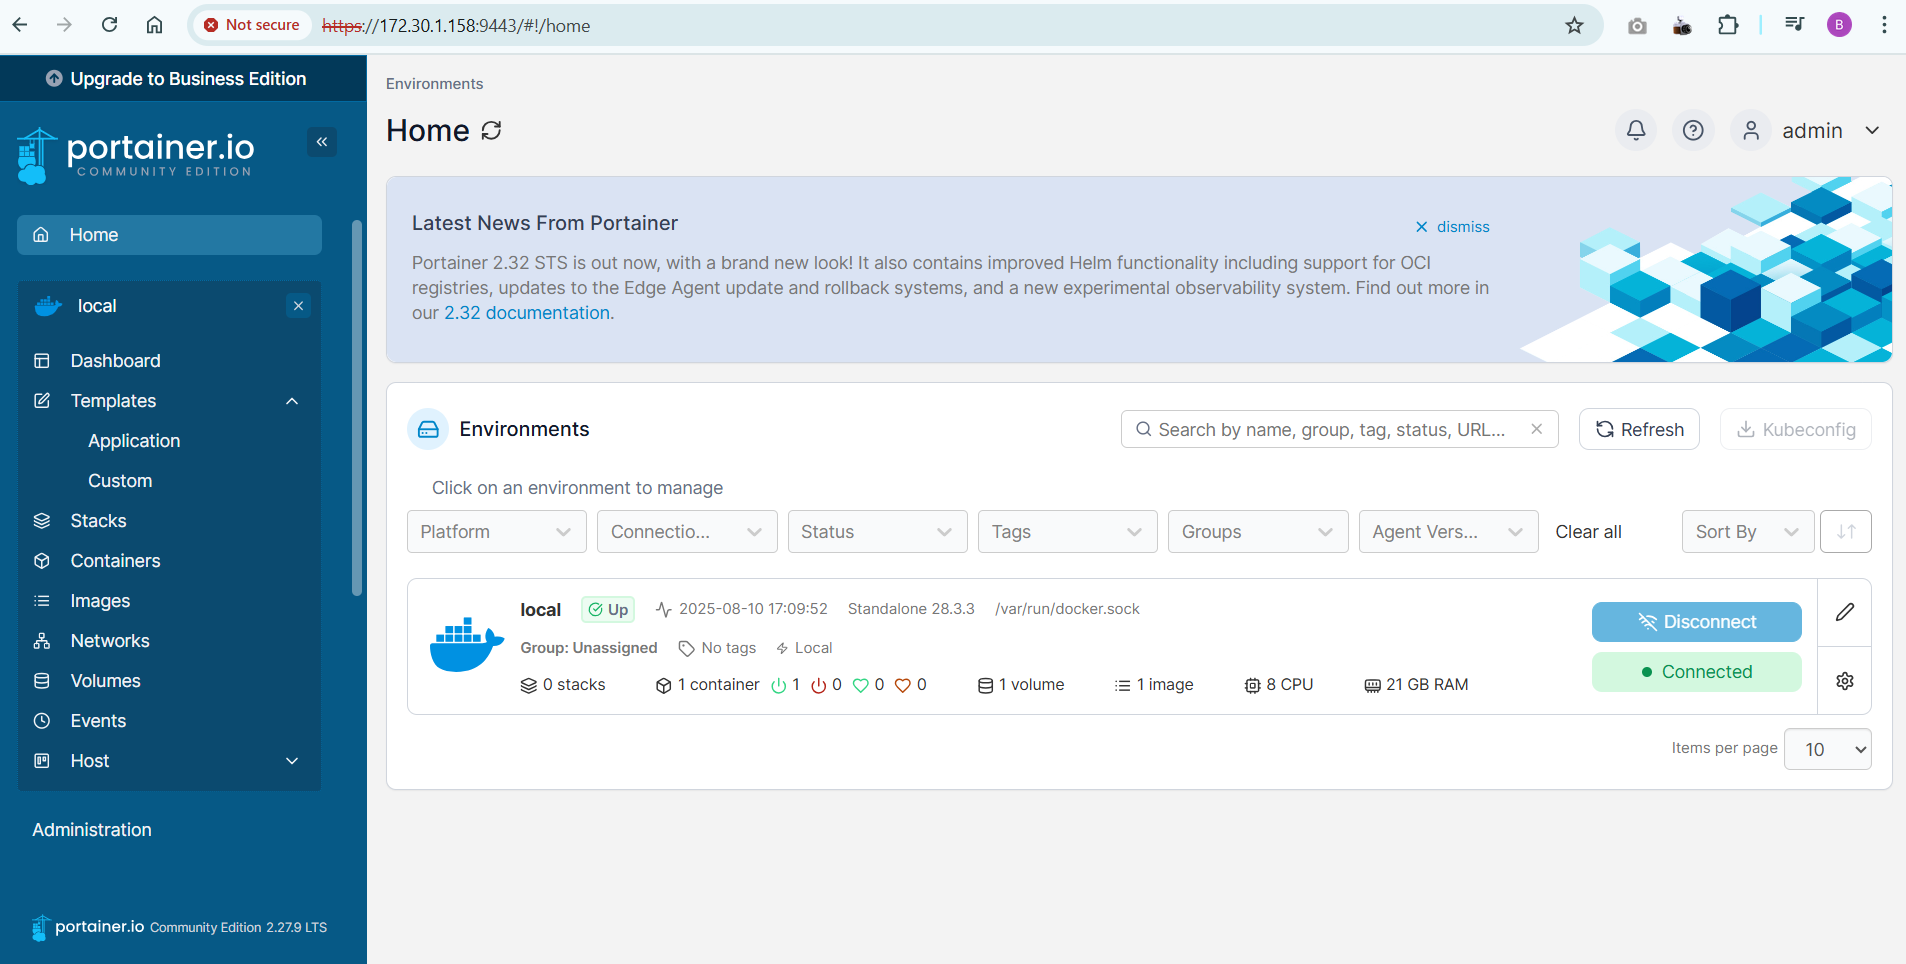The image size is (1906, 964).
Task: Open the Groups filter dropdown
Action: (x=1258, y=532)
